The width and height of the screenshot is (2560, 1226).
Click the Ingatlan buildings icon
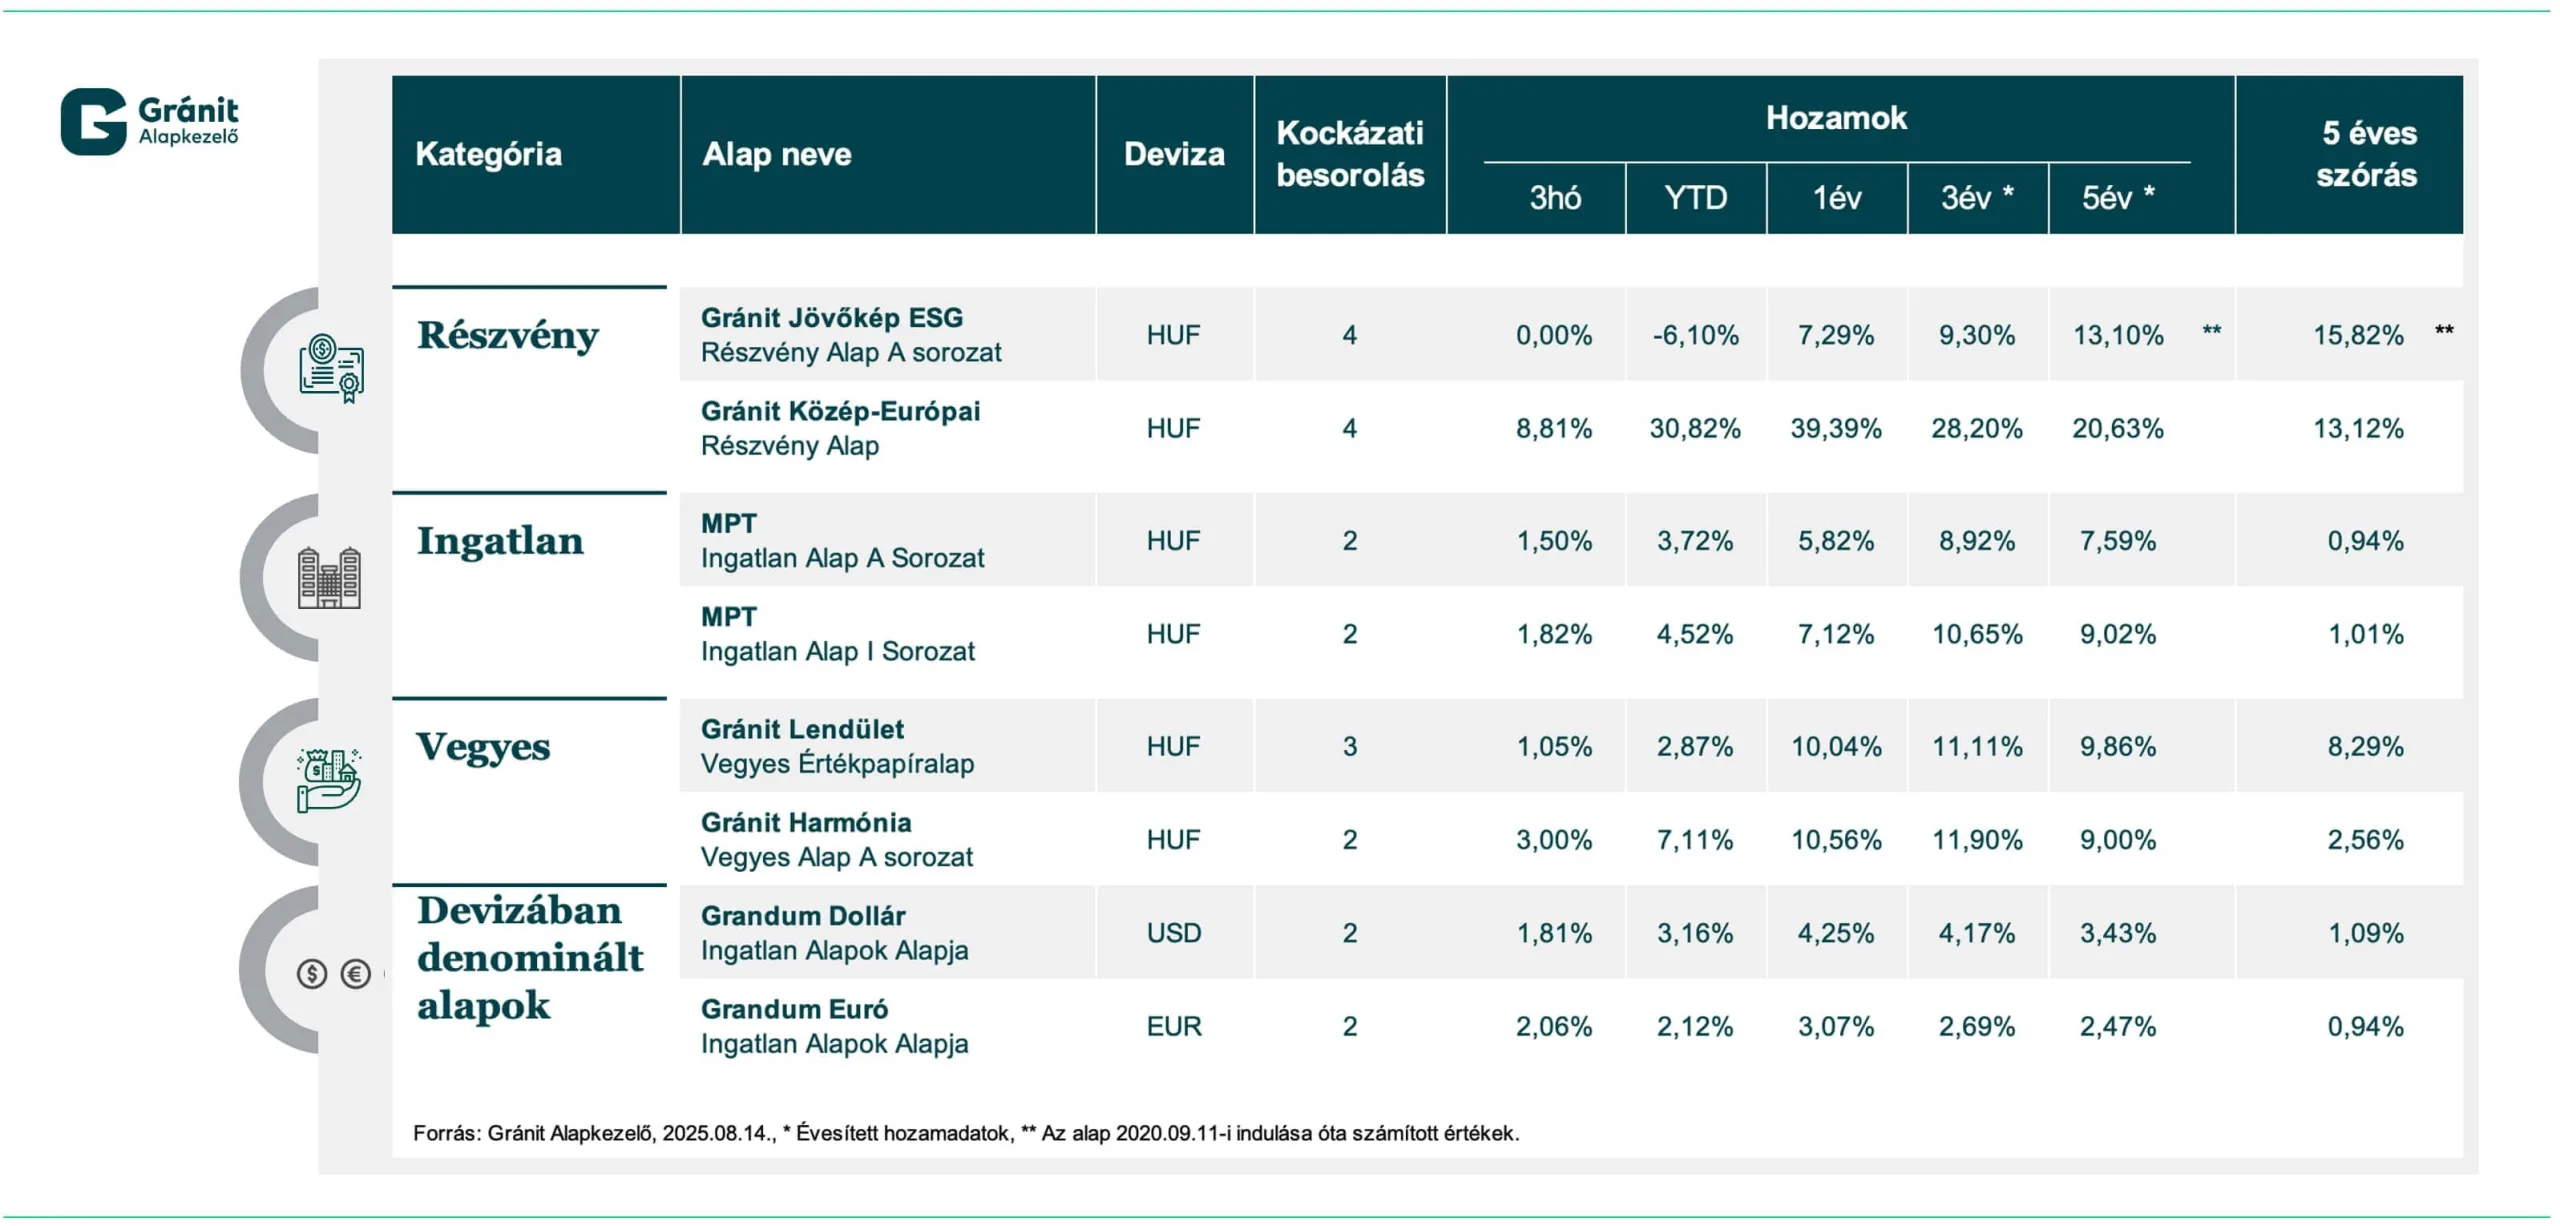(329, 577)
